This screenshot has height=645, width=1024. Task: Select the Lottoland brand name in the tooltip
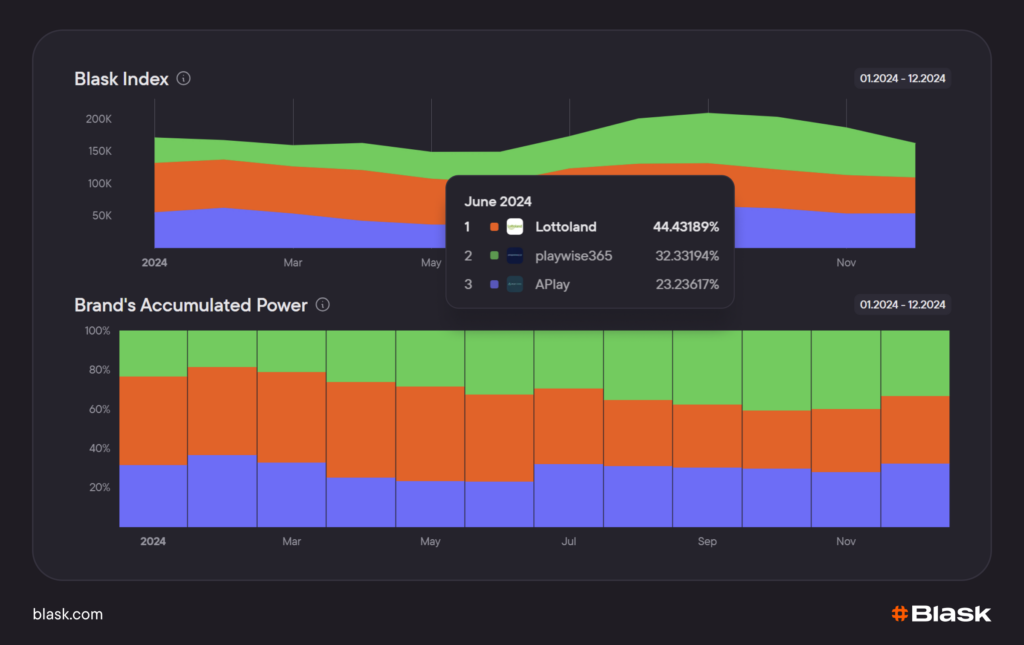566,227
